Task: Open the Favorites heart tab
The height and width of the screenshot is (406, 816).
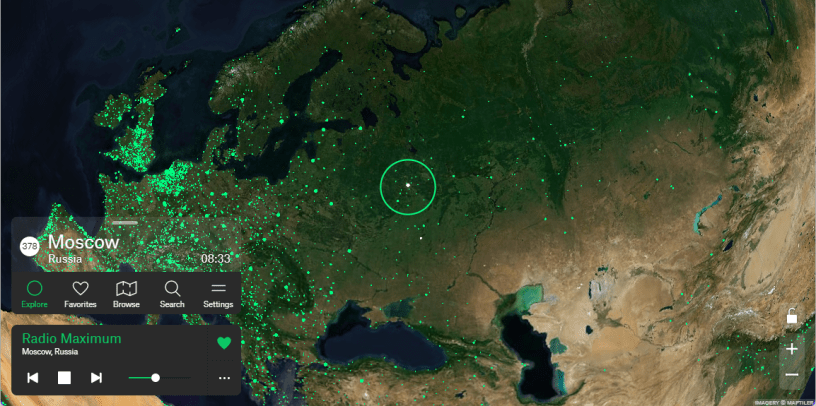Action: pyautogui.click(x=80, y=294)
